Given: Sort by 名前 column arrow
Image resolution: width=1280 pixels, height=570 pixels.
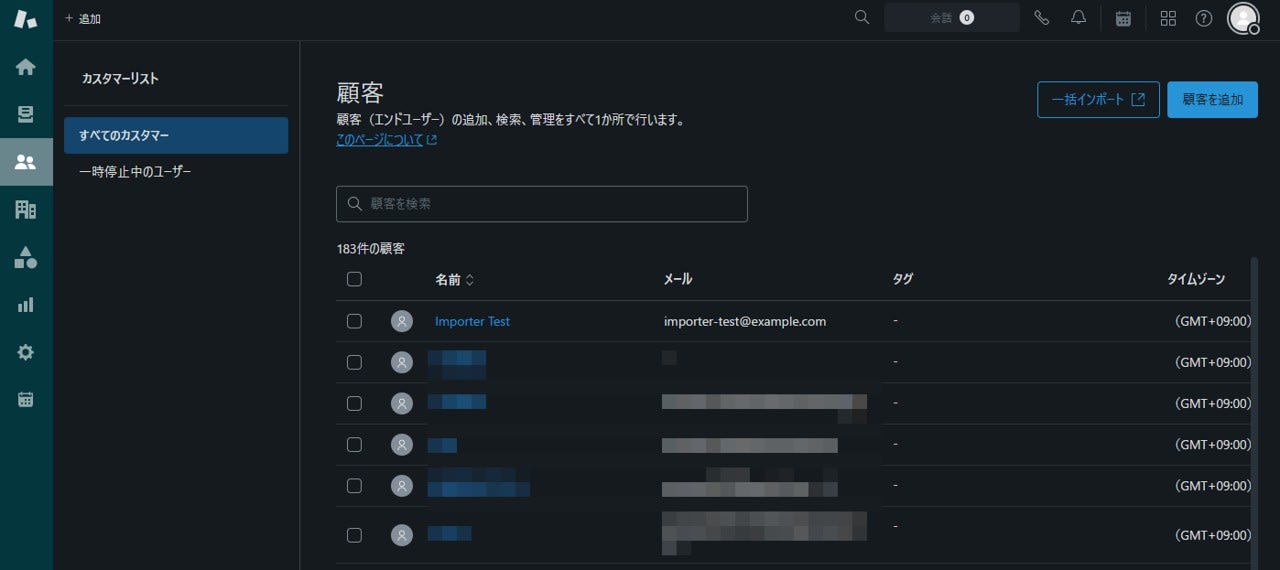Looking at the screenshot, I should click(x=470, y=280).
